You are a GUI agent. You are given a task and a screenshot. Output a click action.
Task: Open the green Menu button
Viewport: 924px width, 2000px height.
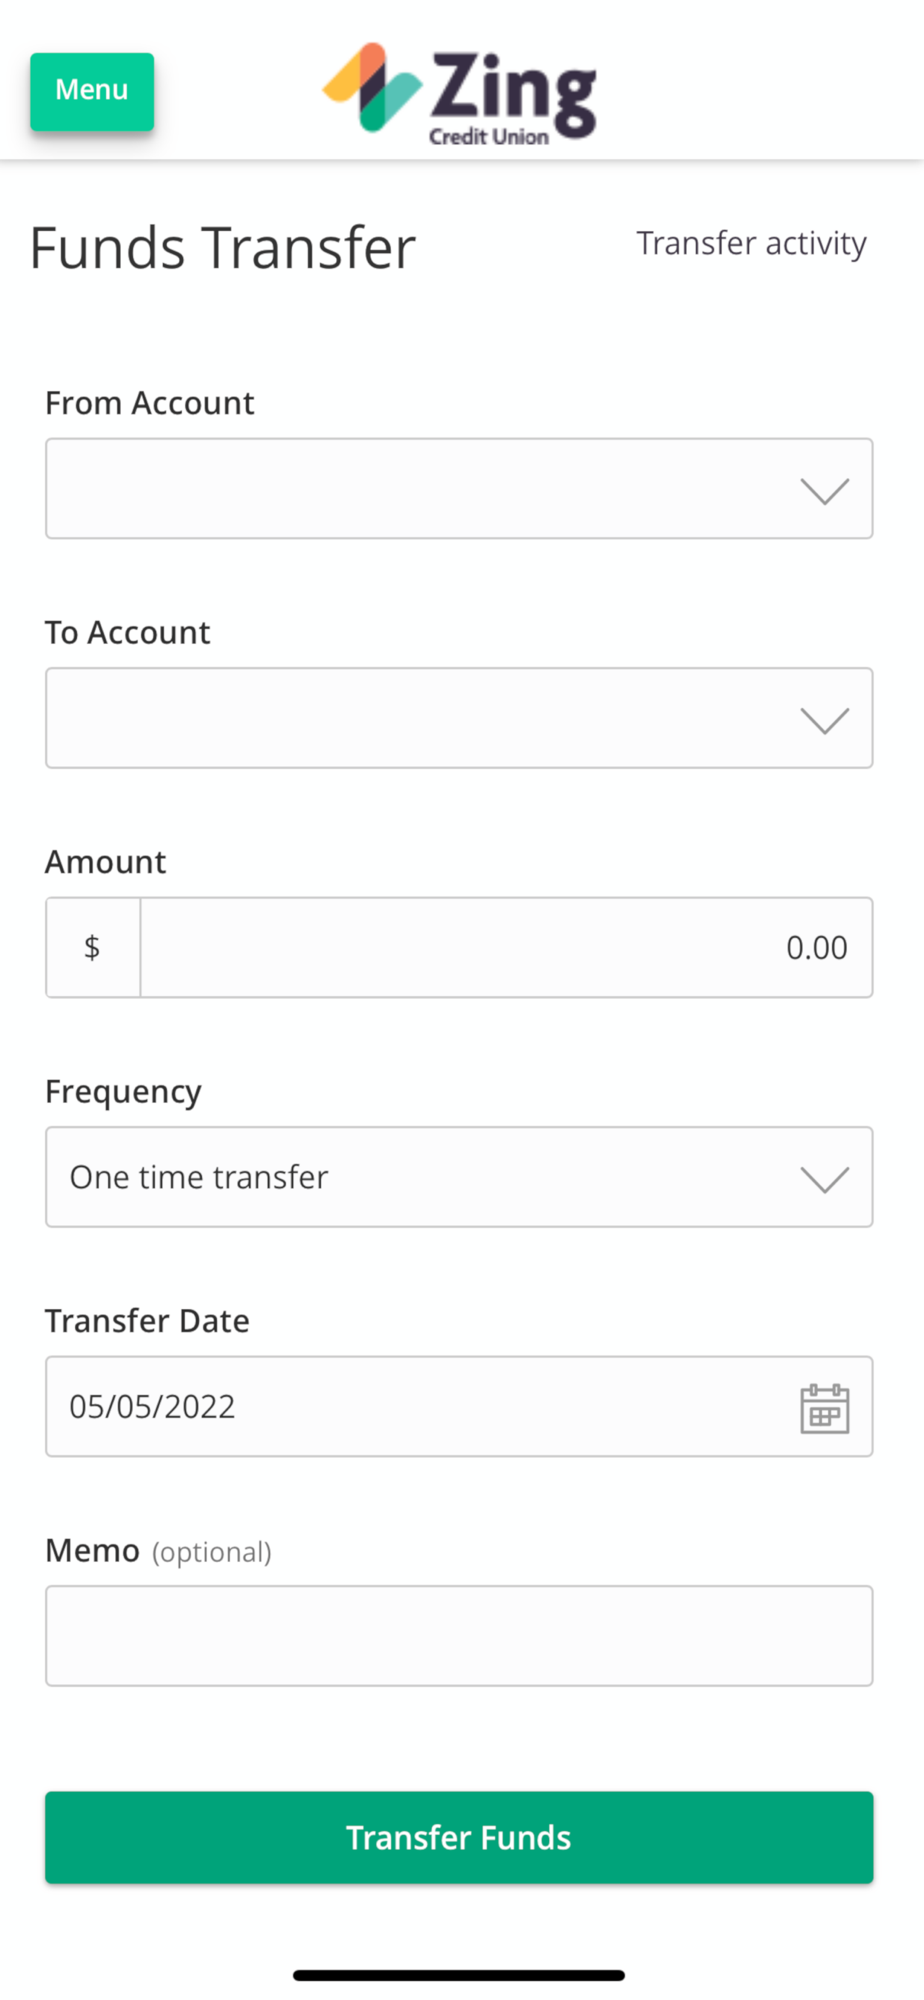pyautogui.click(x=92, y=91)
